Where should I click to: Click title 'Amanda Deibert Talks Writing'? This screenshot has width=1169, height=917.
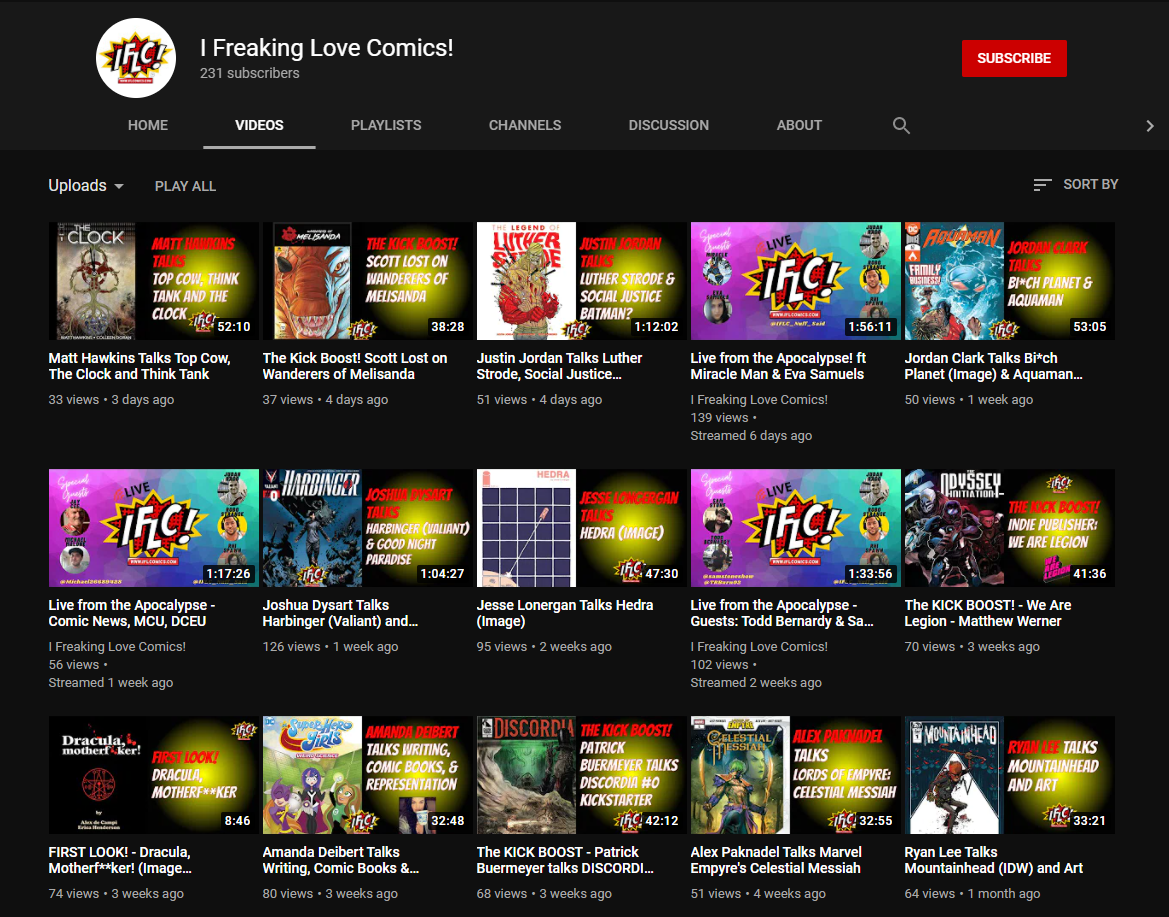341,860
